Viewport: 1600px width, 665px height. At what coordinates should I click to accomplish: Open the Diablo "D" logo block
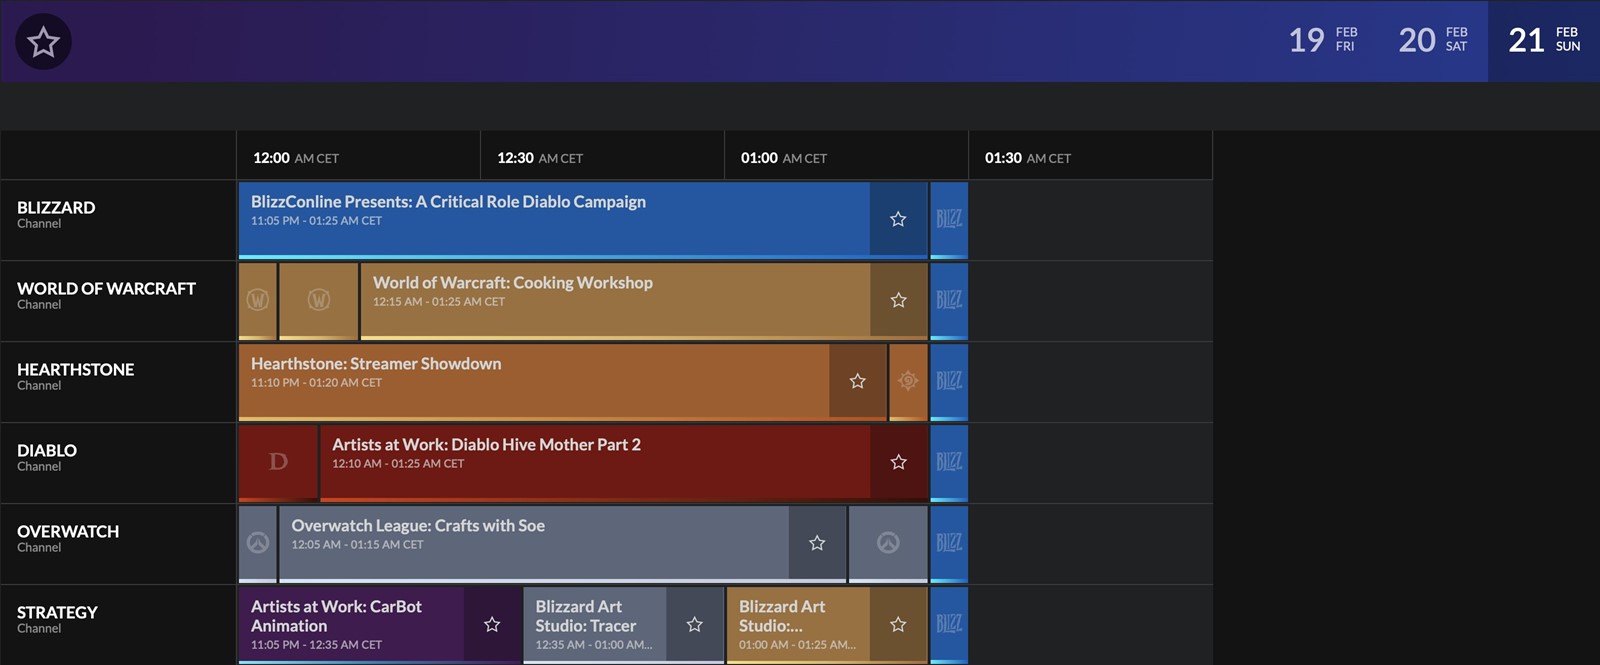[278, 462]
